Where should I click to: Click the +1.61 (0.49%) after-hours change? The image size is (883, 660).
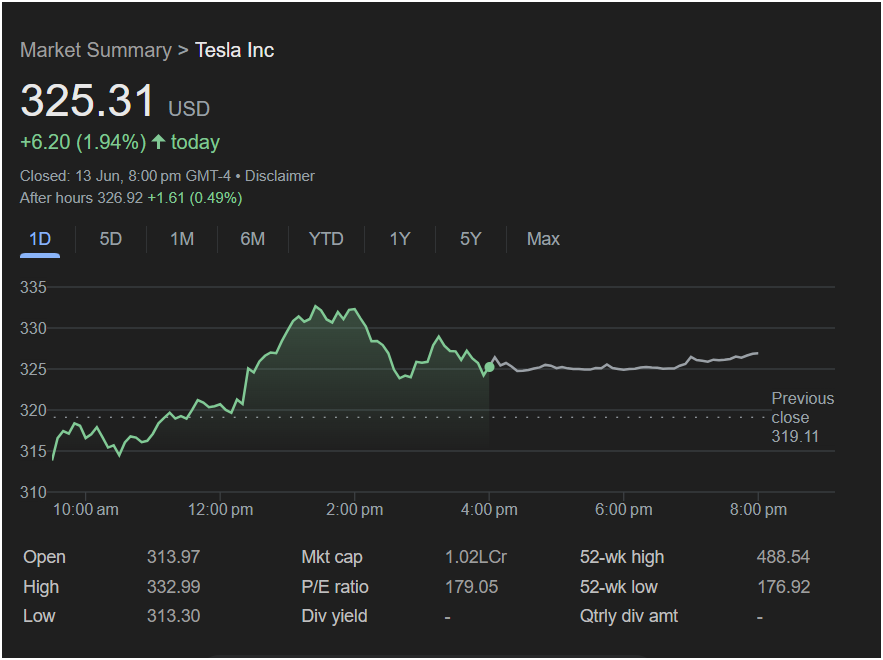tap(195, 198)
